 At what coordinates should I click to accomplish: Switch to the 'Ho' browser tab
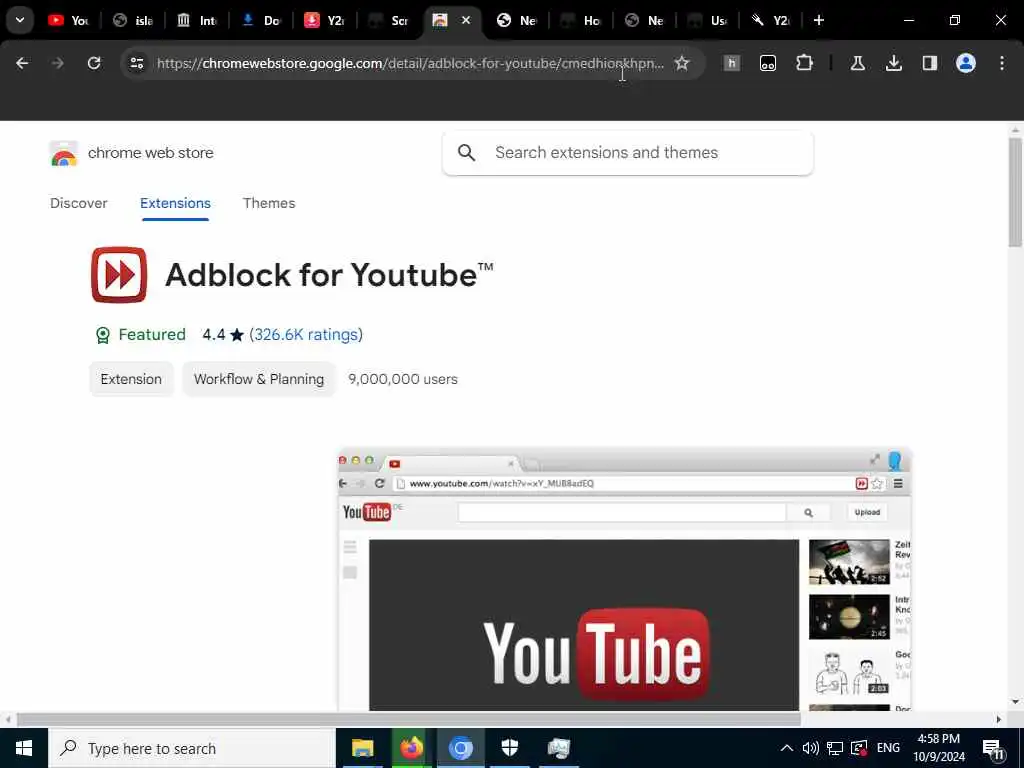point(581,20)
